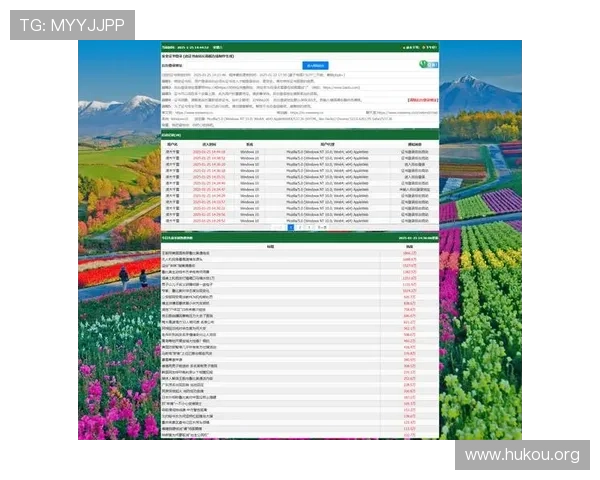Focus the login address input field
The image size is (600, 480).
(242, 65)
